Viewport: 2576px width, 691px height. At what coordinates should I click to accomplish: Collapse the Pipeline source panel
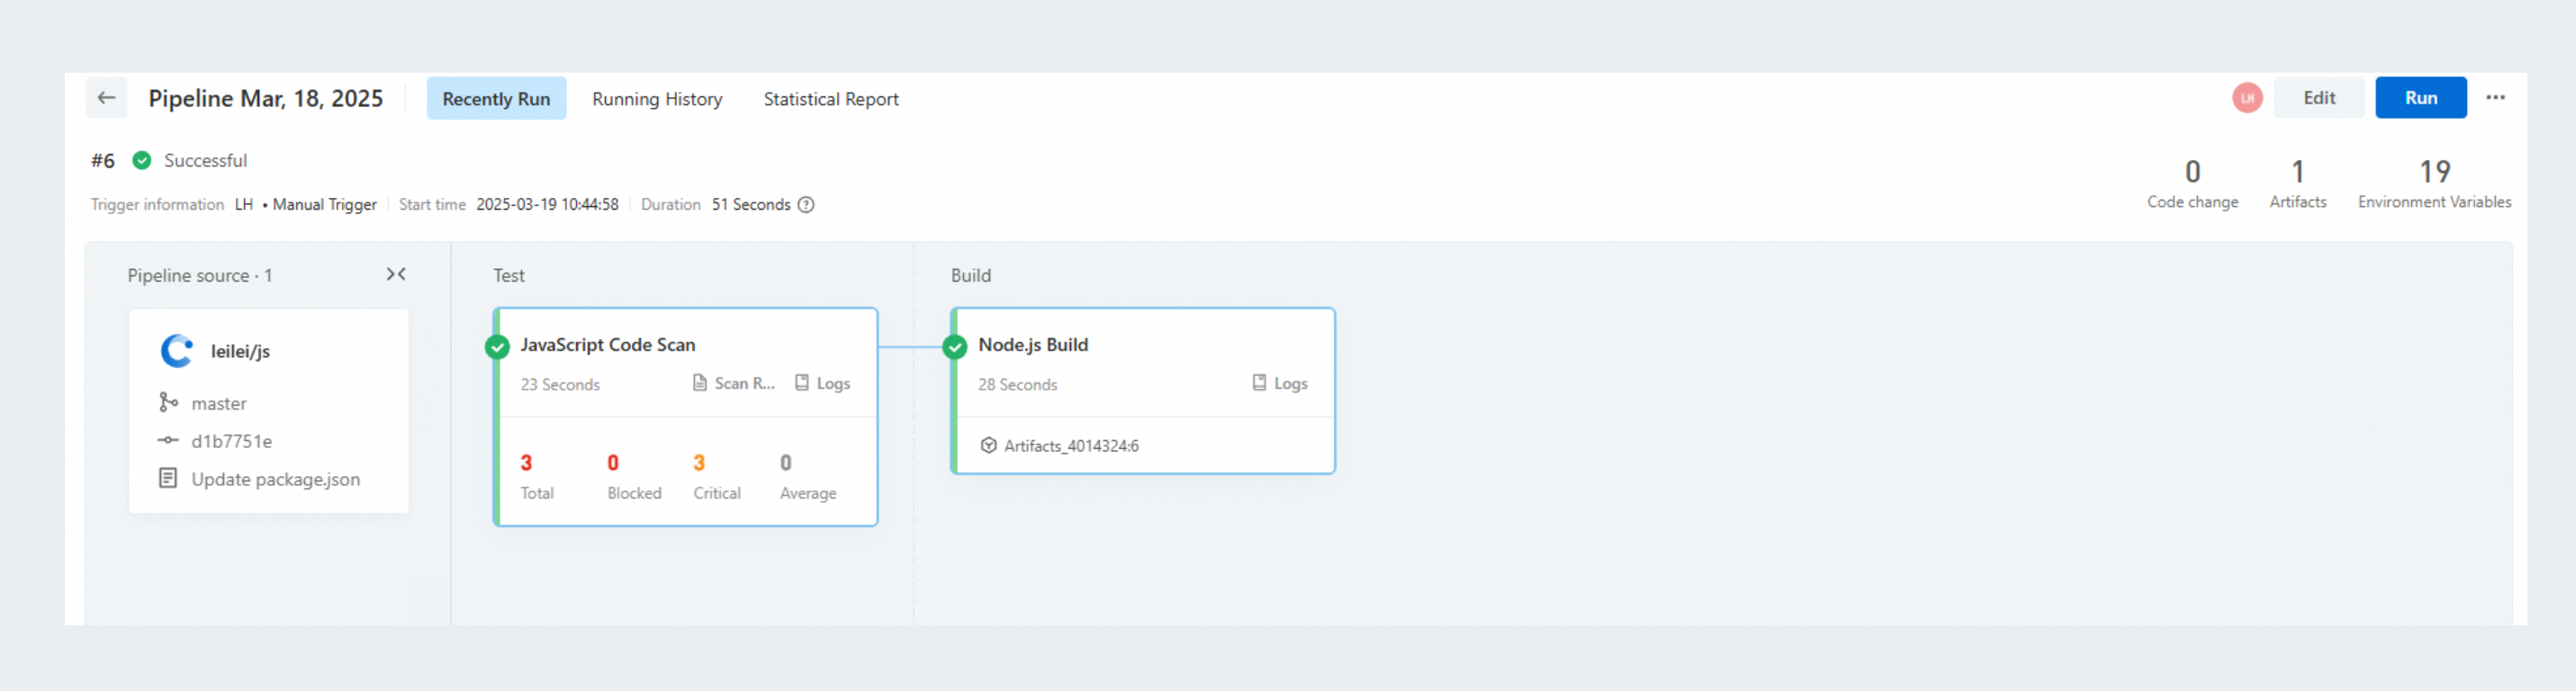click(396, 274)
